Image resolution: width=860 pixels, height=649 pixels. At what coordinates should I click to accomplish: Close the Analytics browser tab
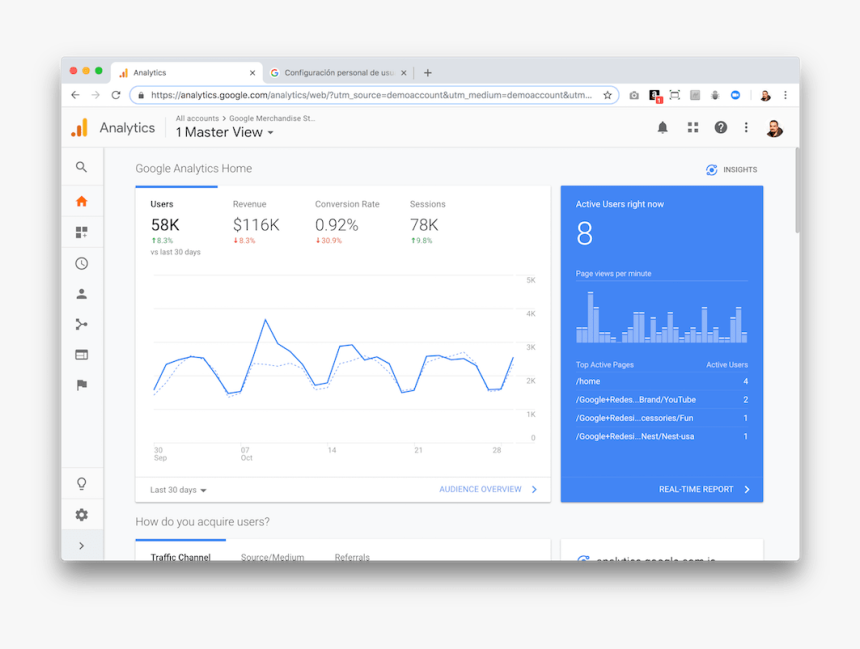(252, 72)
